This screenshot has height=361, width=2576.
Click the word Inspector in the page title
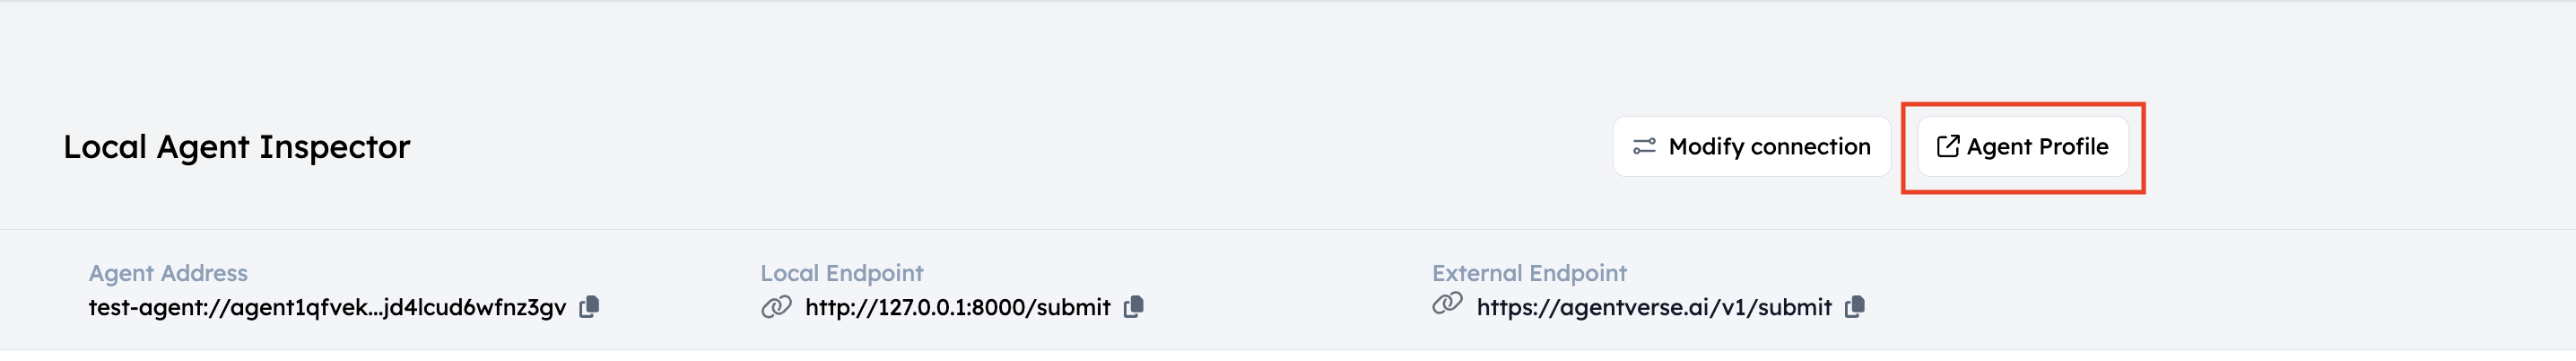[x=335, y=147]
